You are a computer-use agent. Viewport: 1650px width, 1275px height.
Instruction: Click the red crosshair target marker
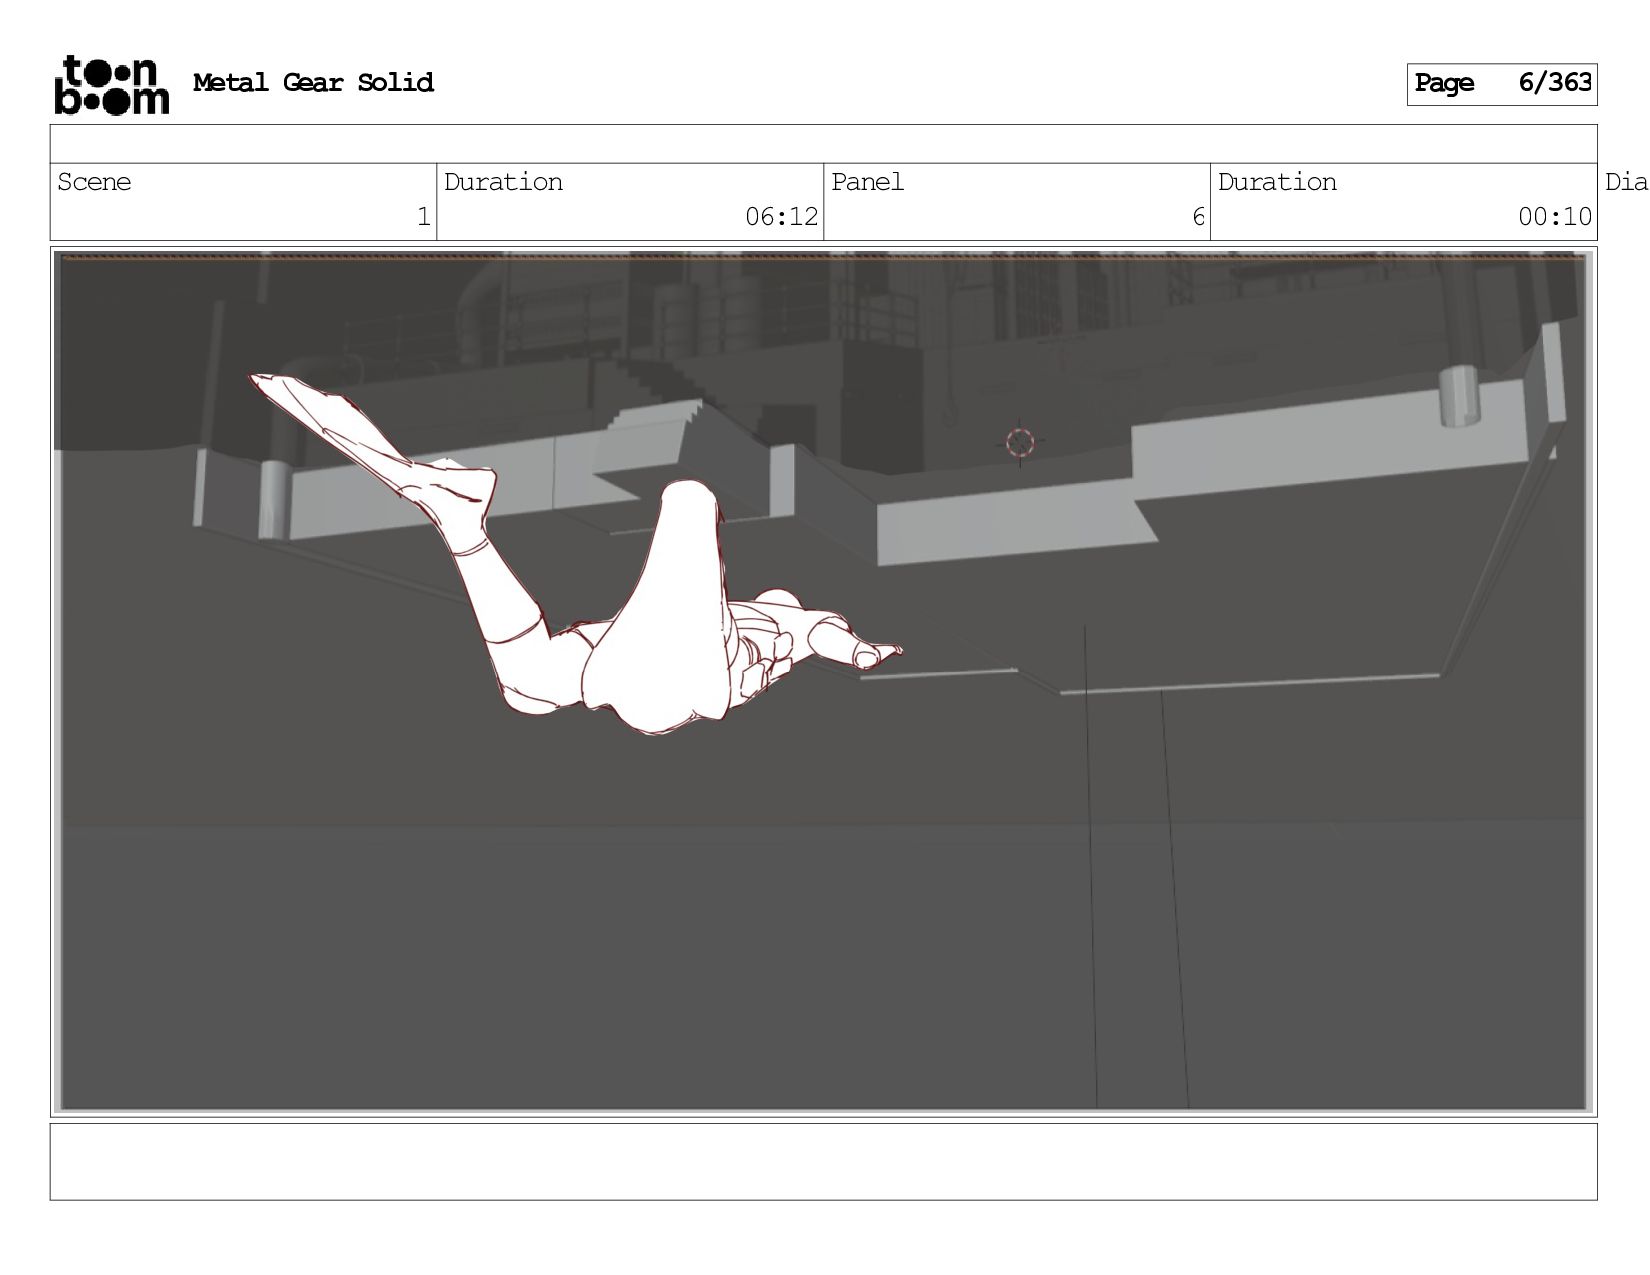[x=1020, y=442]
